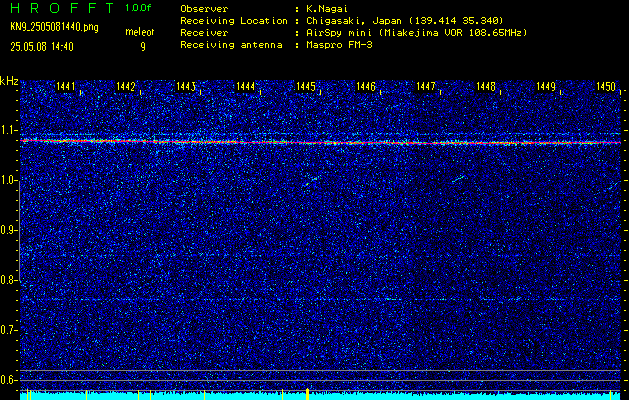Click the 1.0 kHz axis label
The height and width of the screenshot is (400, 629).
point(7,181)
